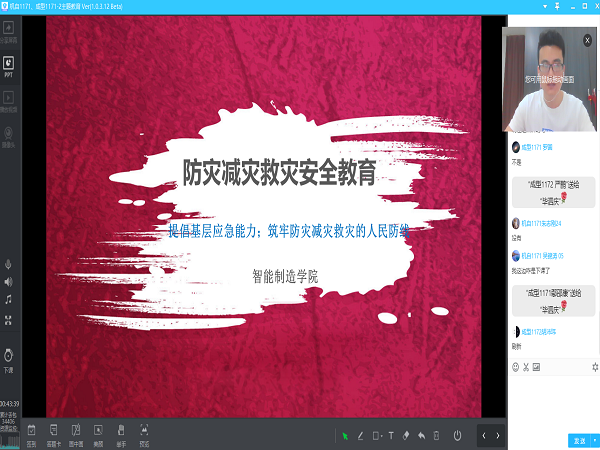This screenshot has height=450, width=600.
Task: Open the emoji picker in chat
Action: 515,367
